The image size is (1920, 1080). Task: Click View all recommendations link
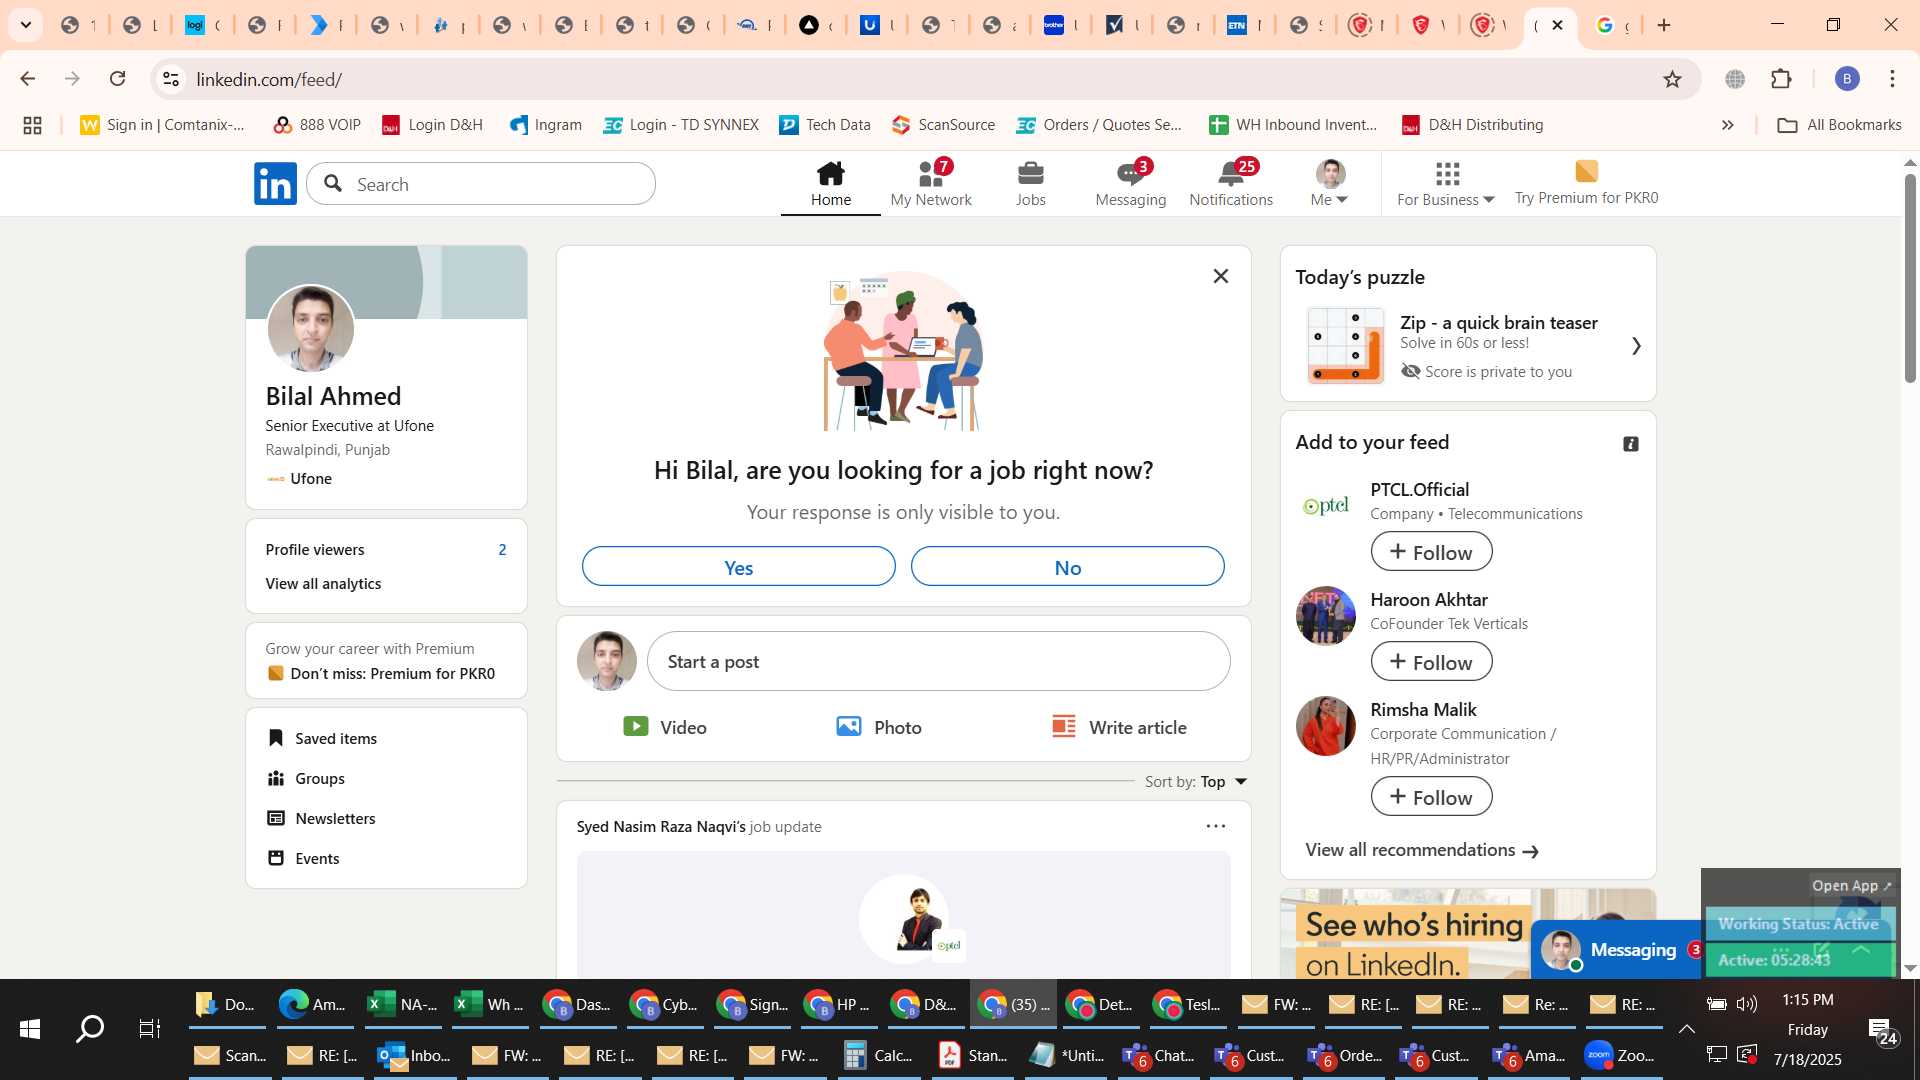[x=1421, y=850]
